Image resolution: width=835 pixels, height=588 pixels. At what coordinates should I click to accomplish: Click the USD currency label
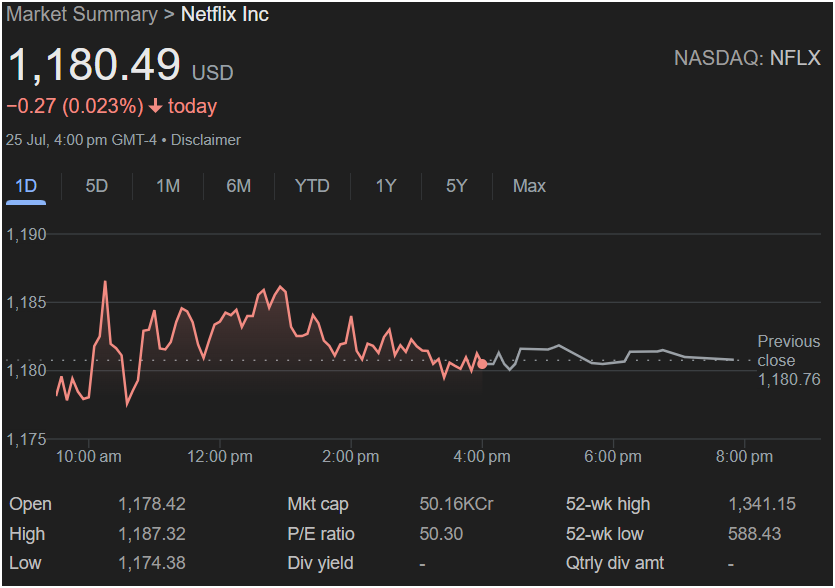(x=212, y=73)
